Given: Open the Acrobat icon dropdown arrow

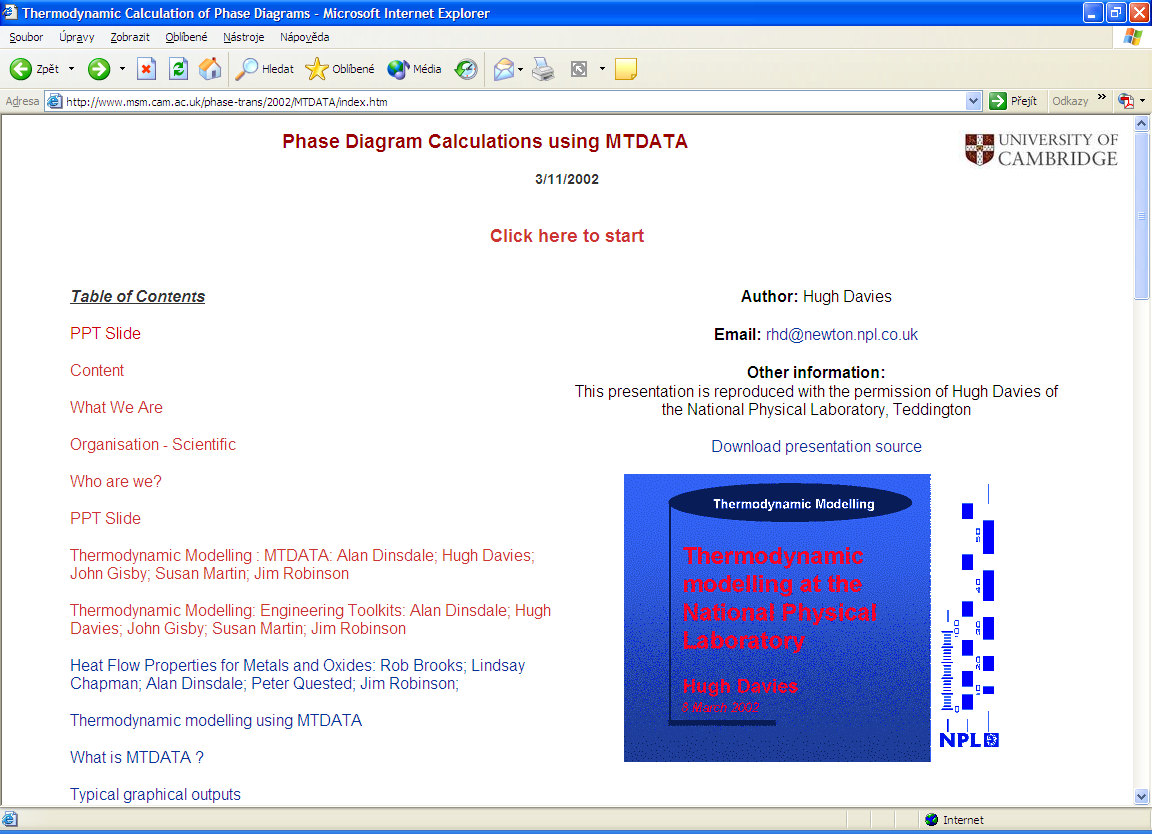Looking at the screenshot, I should pyautogui.click(x=1142, y=101).
